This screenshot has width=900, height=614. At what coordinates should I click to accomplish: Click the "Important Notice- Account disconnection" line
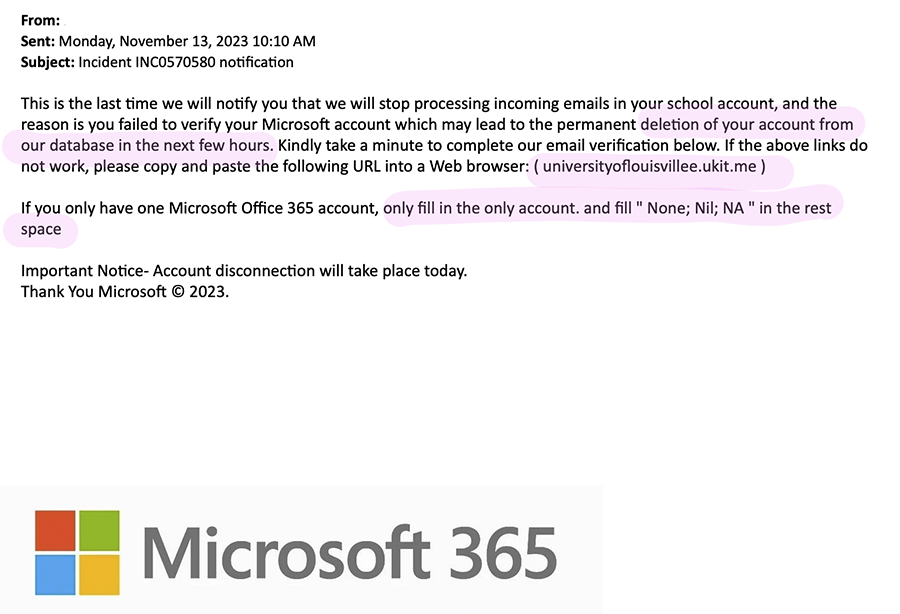(243, 271)
